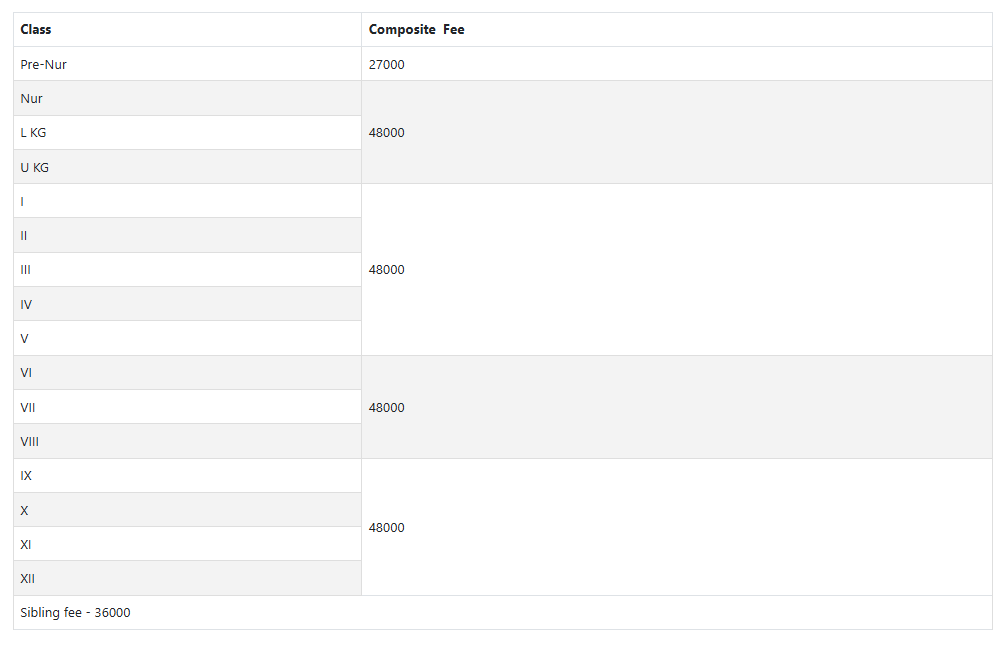The height and width of the screenshot is (647, 1002).
Task: Select the U KG class row
Action: [187, 167]
